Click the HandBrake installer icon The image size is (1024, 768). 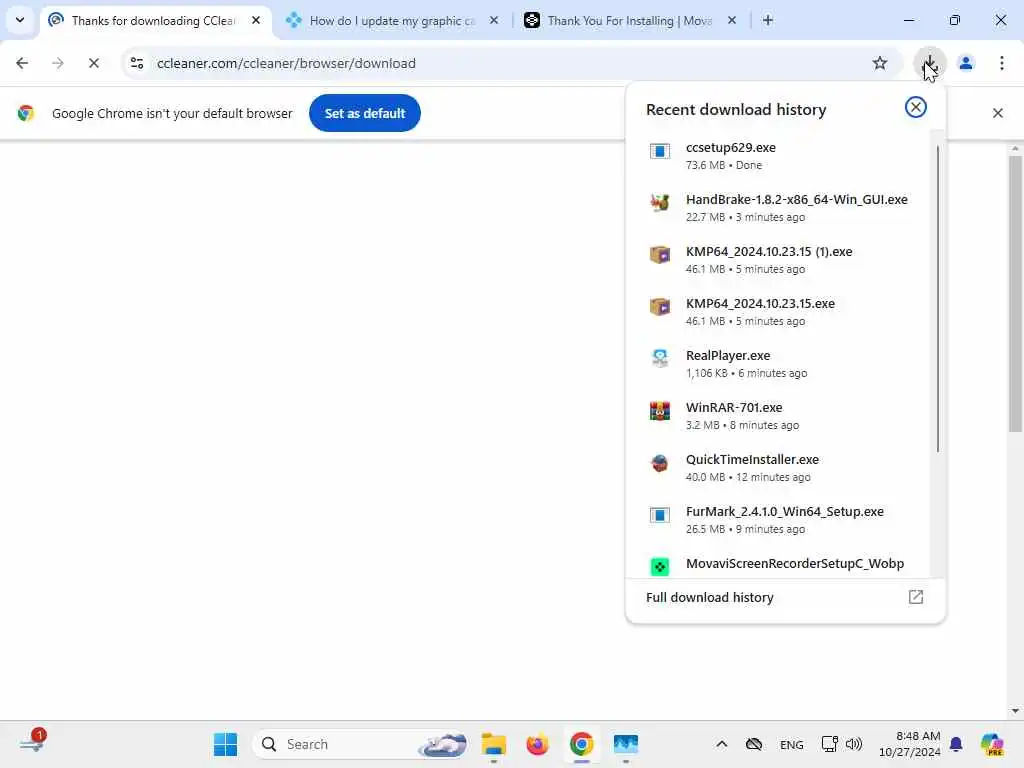[660, 202]
